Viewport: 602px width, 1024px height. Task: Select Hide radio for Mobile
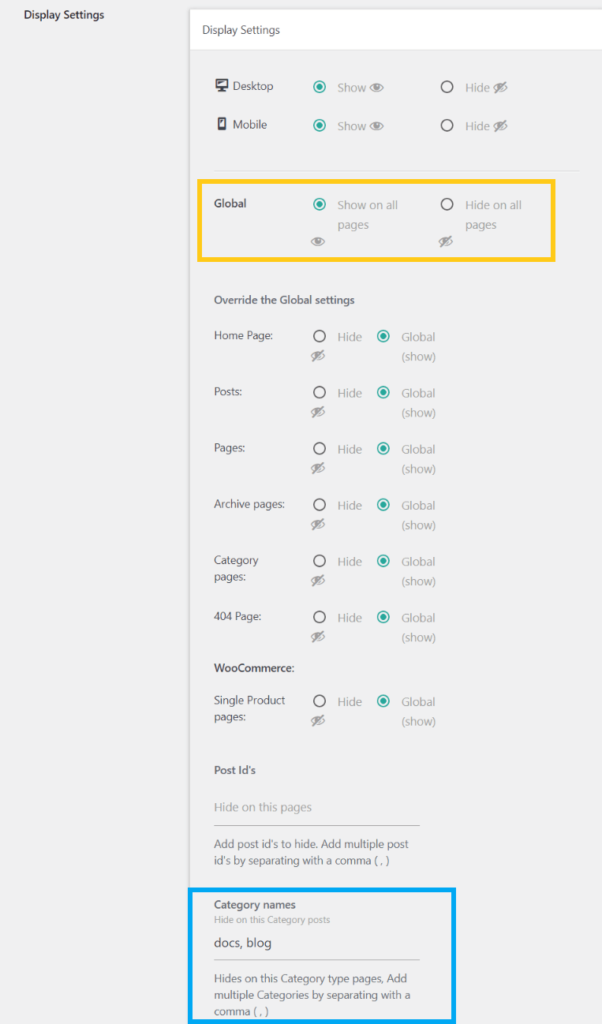[x=447, y=126]
